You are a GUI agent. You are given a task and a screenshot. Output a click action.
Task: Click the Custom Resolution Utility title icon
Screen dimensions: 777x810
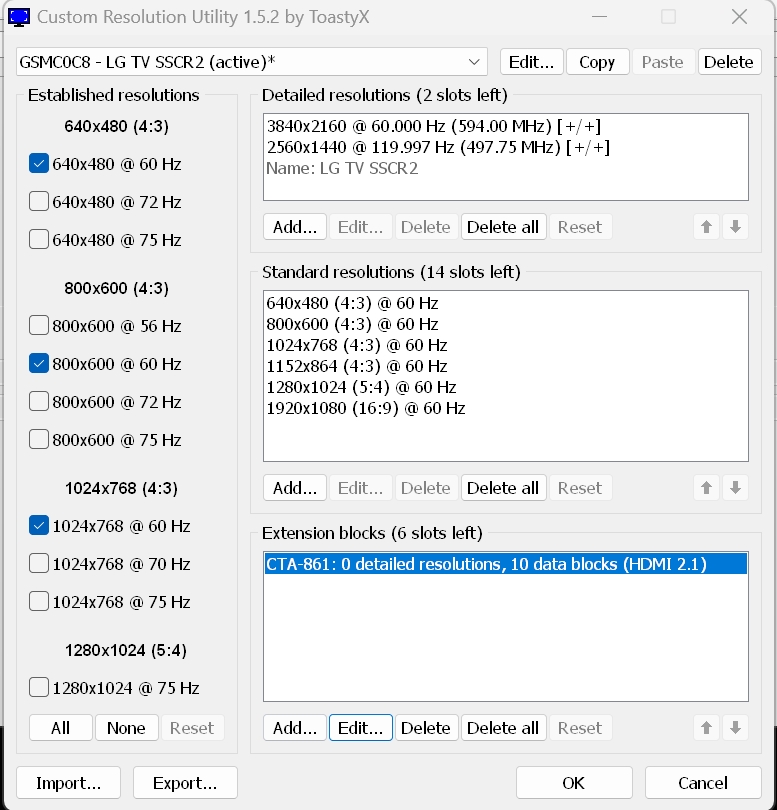(x=19, y=17)
